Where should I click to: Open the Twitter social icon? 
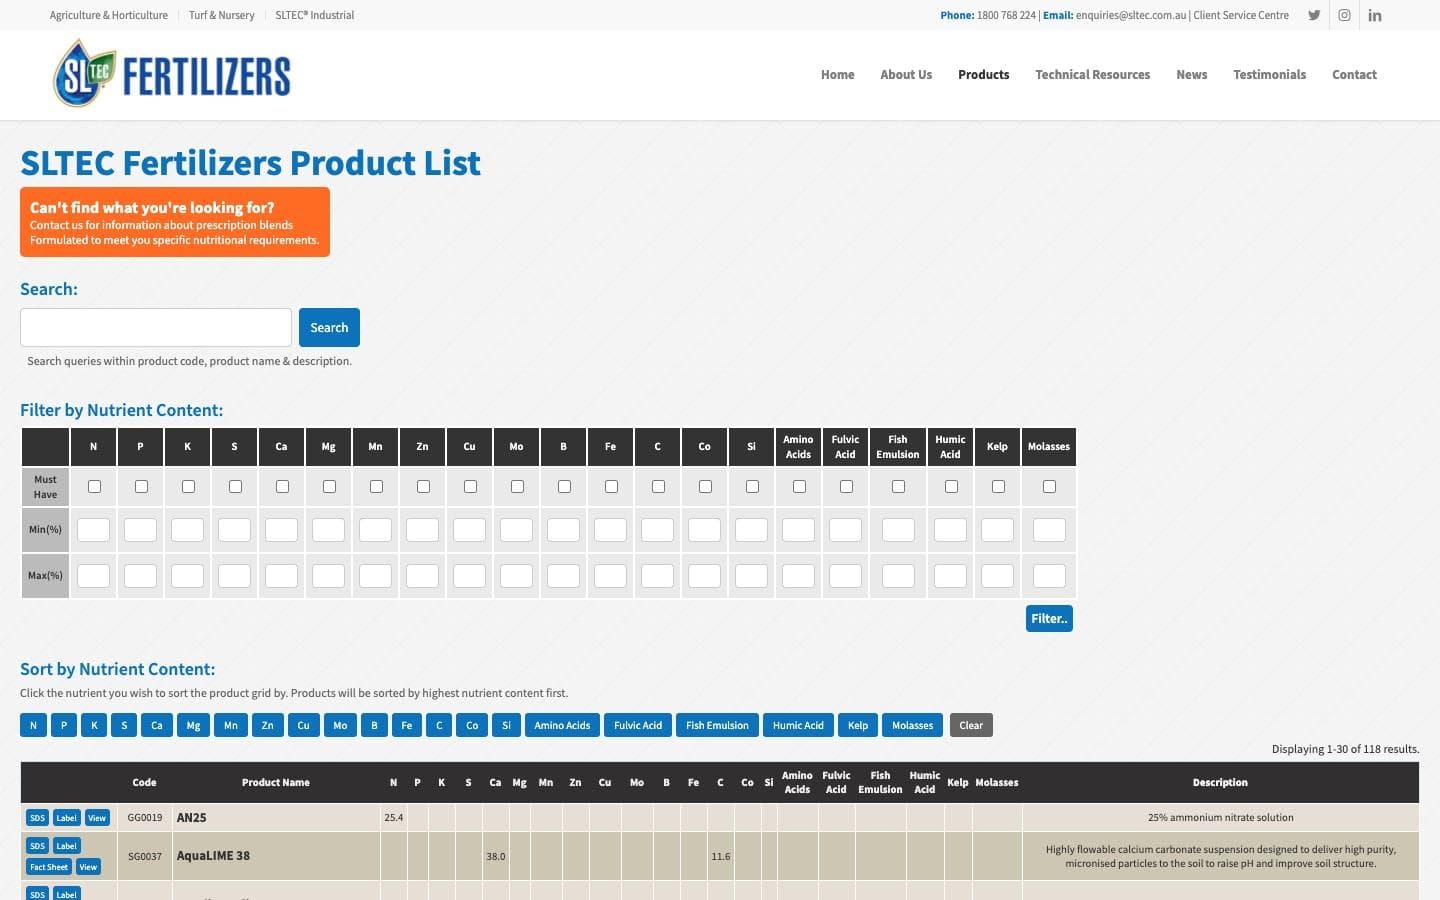coord(1314,15)
